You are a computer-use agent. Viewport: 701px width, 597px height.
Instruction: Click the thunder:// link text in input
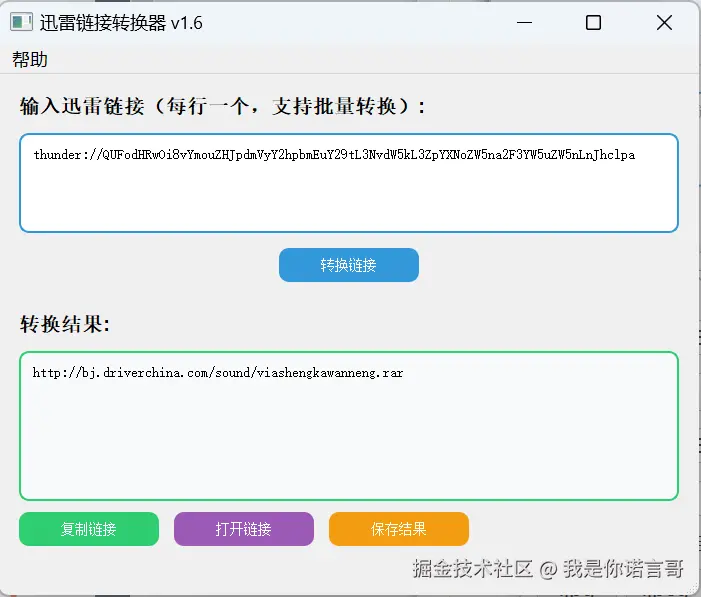334,155
